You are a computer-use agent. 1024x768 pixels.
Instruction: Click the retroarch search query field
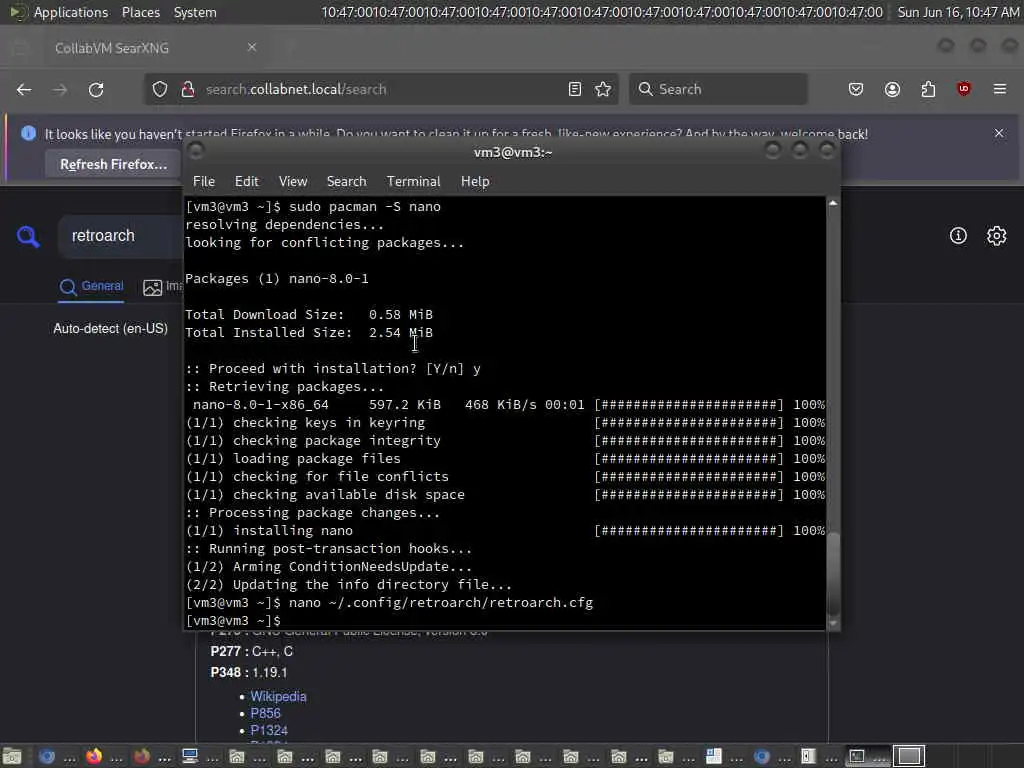pyautogui.click(x=118, y=236)
